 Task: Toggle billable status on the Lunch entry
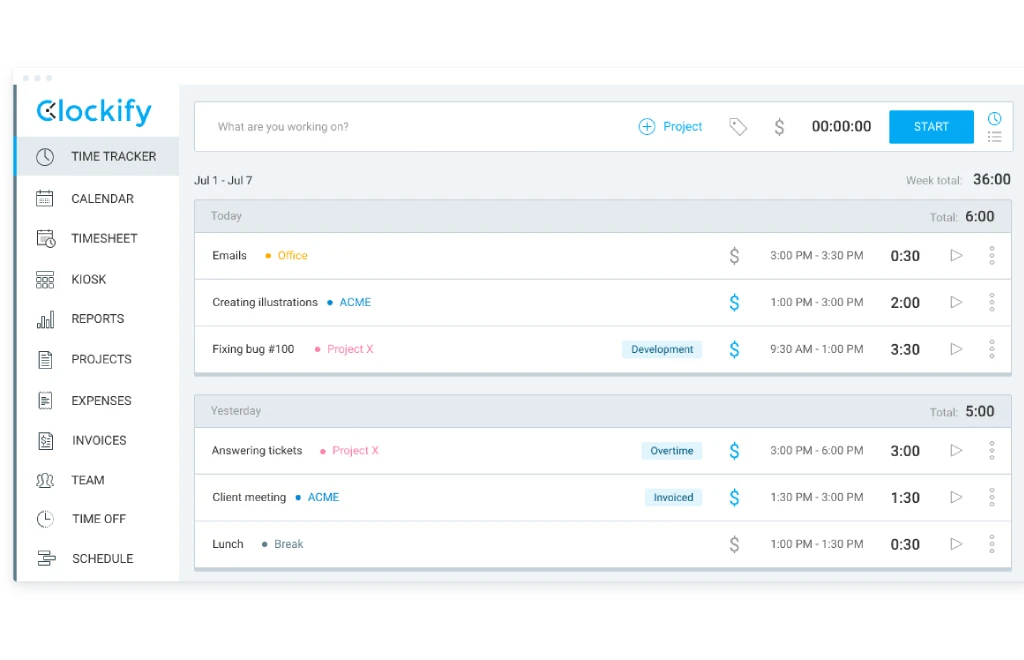734,545
